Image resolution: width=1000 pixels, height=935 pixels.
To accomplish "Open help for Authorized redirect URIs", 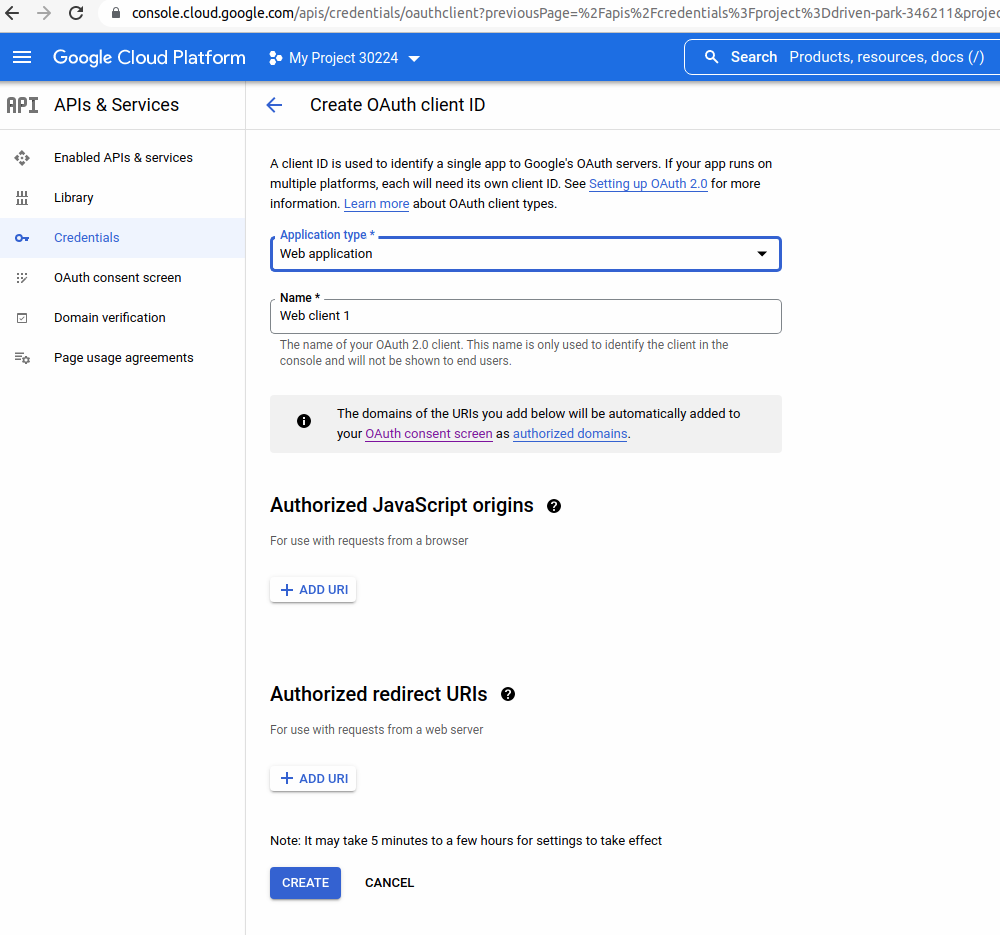I will (508, 695).
